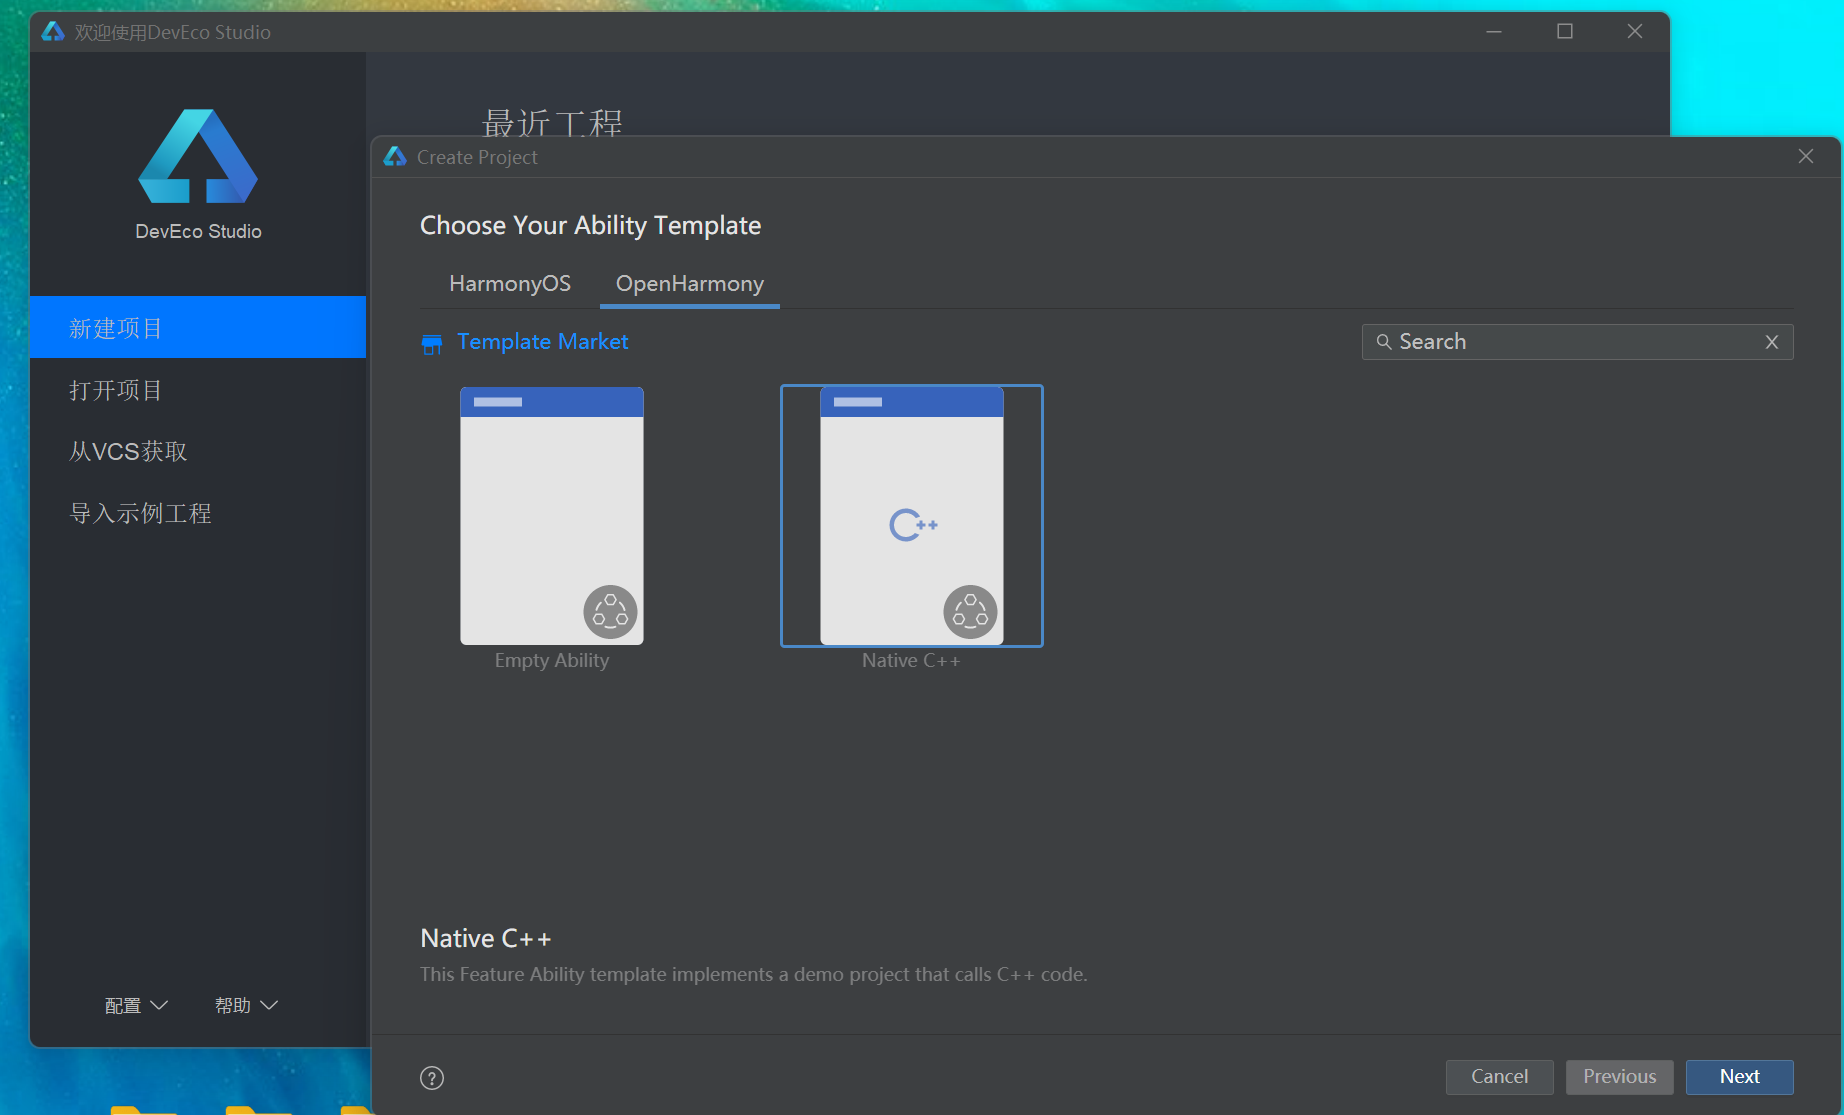
Task: Click the DevEco icon in Create Project title bar
Action: pos(395,157)
